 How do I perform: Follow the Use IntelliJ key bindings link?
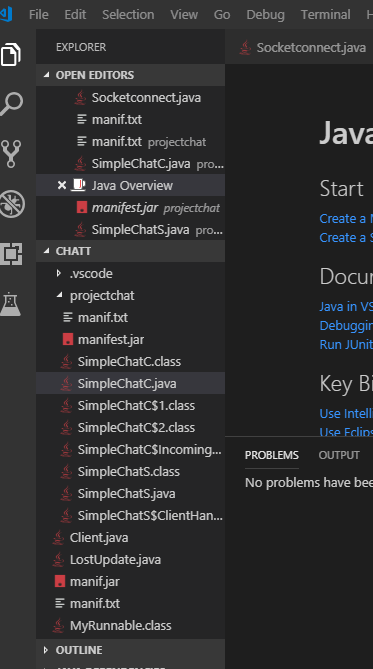point(346,413)
